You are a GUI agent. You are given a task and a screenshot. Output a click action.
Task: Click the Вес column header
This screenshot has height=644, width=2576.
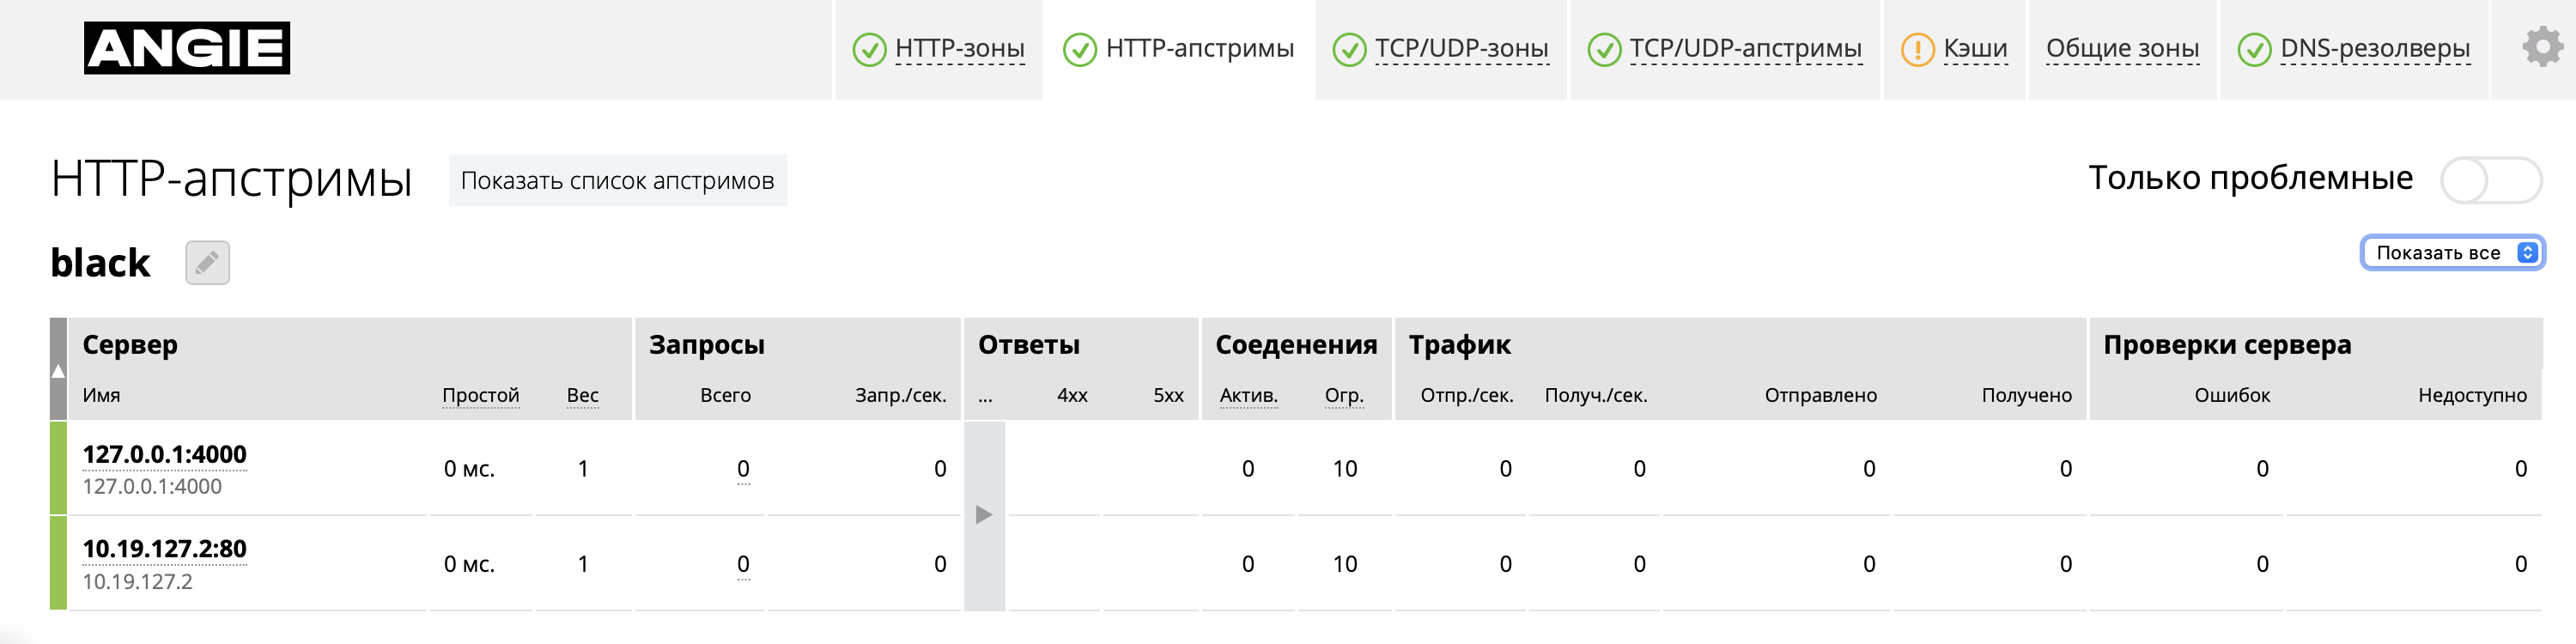(582, 395)
